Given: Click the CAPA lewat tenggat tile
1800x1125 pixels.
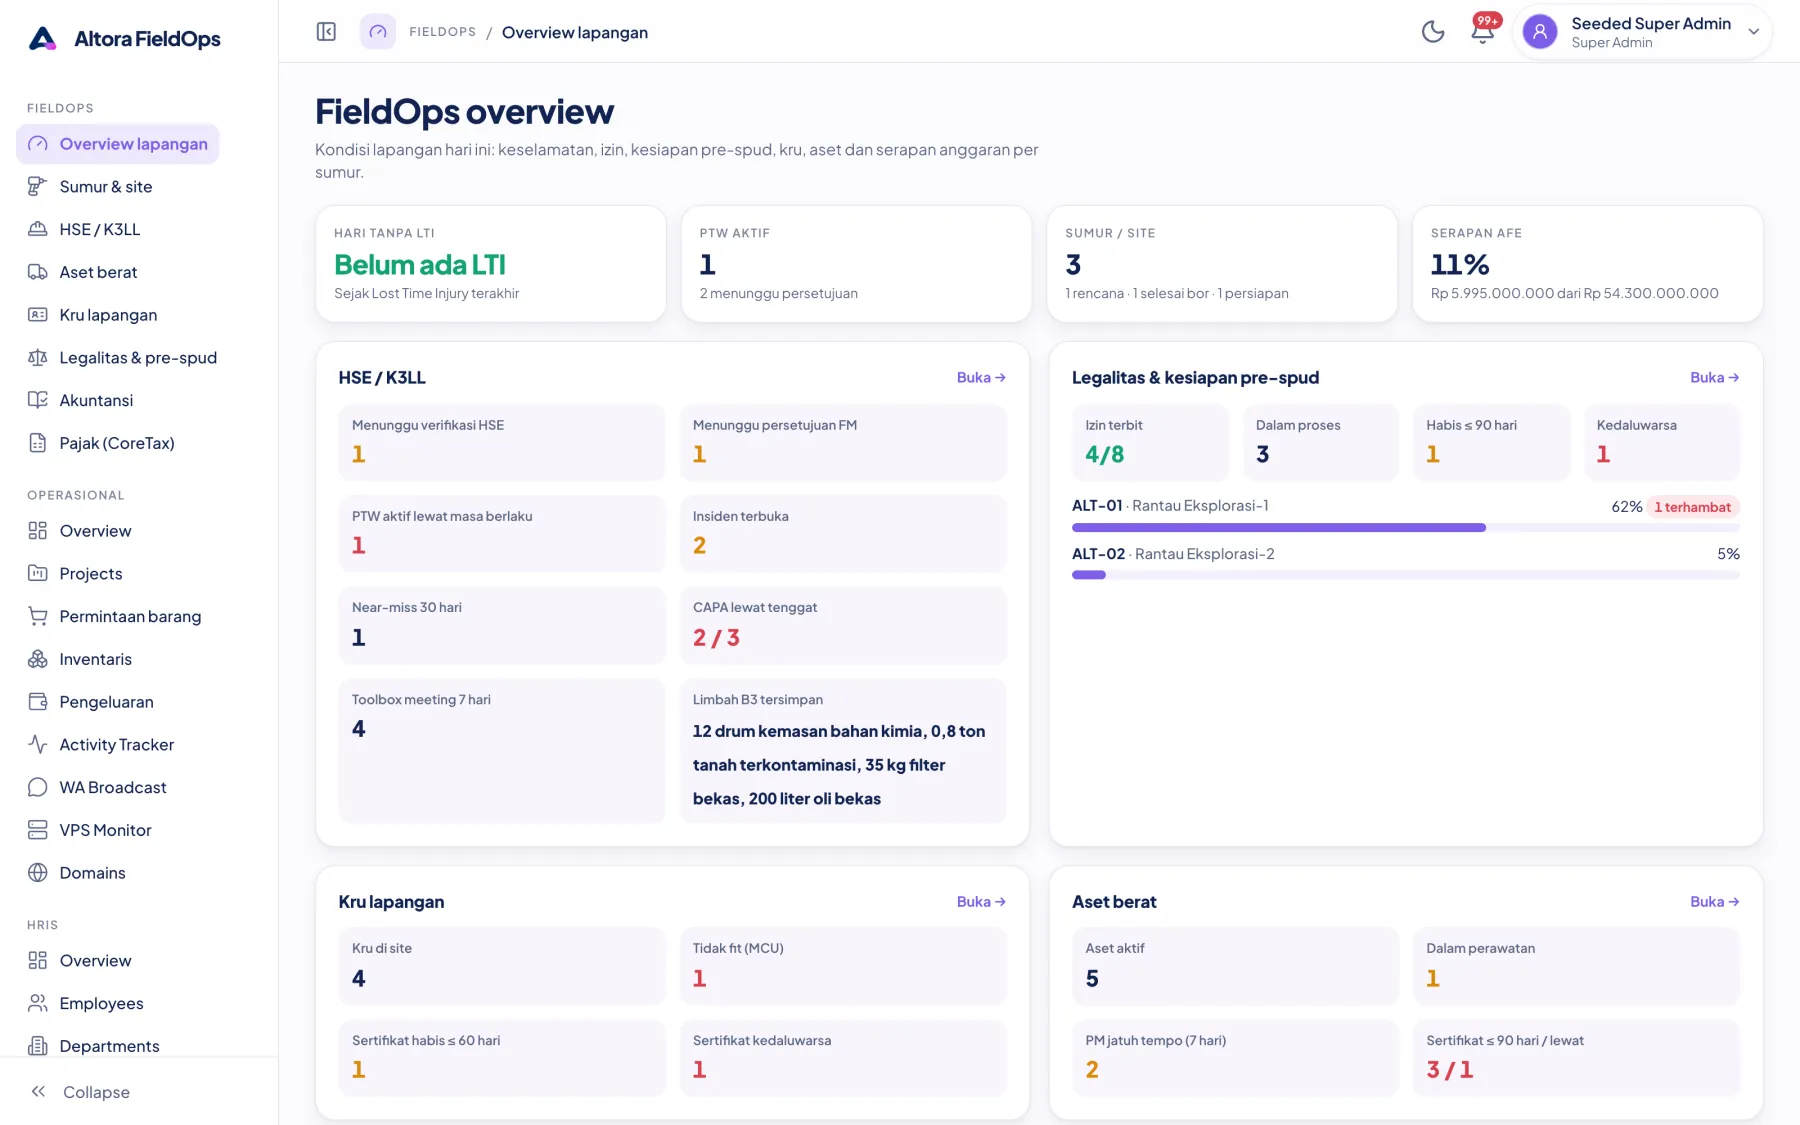Looking at the screenshot, I should tap(843, 625).
